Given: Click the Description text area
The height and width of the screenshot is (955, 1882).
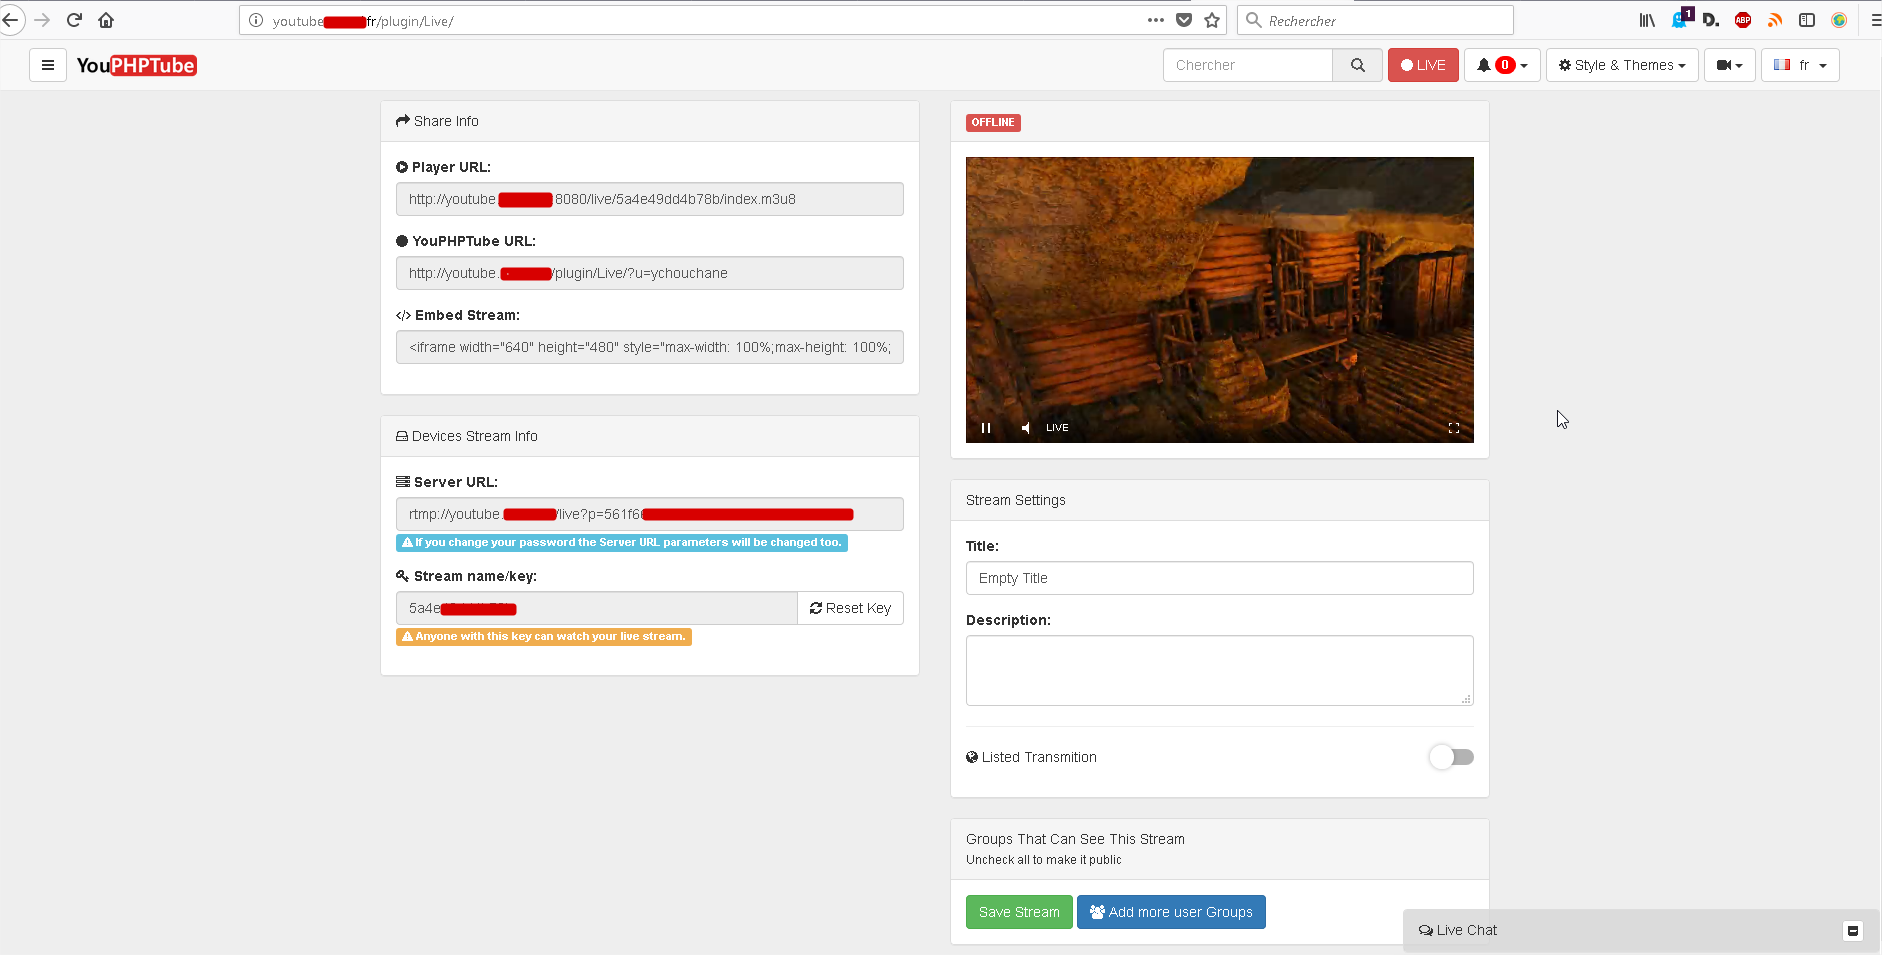Looking at the screenshot, I should pyautogui.click(x=1220, y=670).
